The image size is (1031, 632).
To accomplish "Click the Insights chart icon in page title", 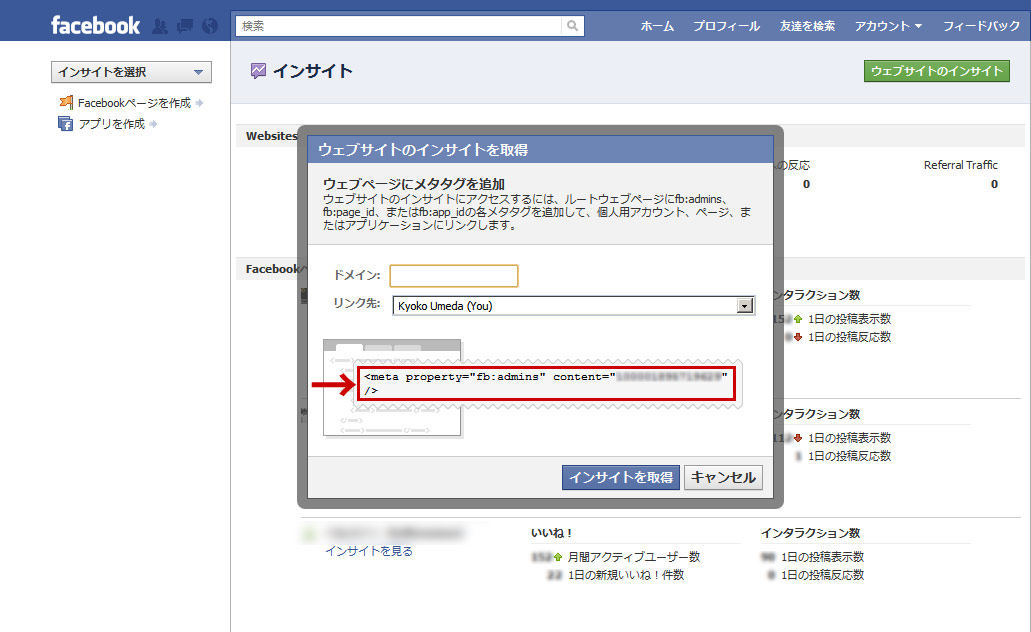I will (258, 71).
